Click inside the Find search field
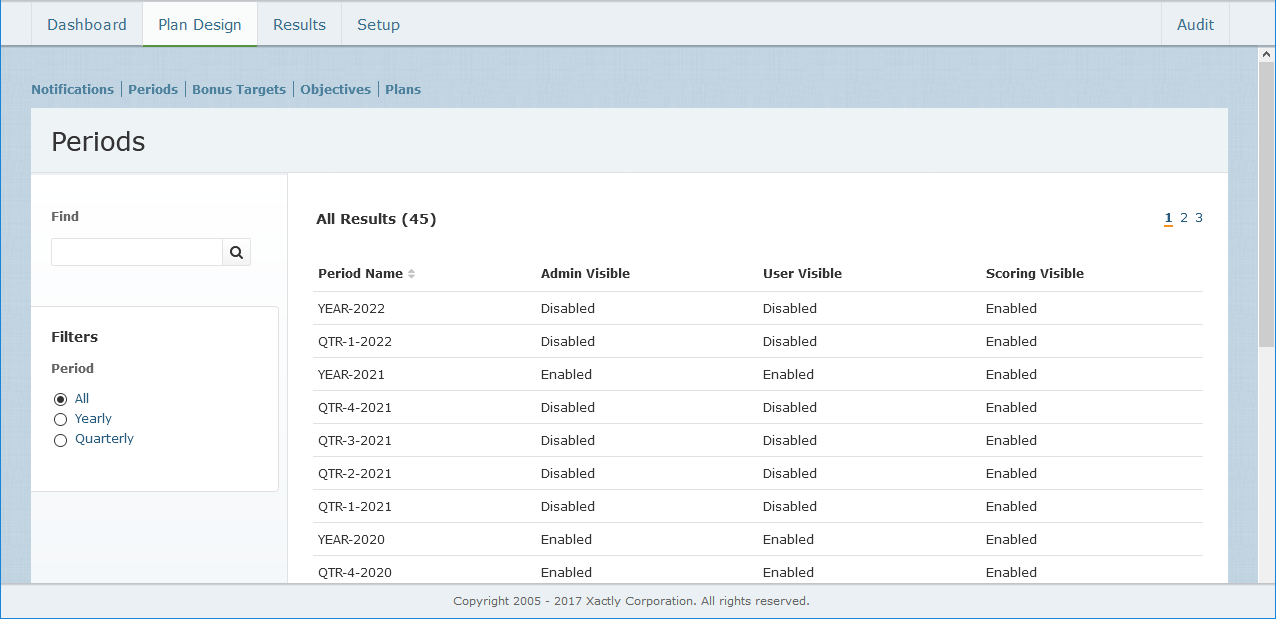Image resolution: width=1276 pixels, height=619 pixels. point(137,253)
